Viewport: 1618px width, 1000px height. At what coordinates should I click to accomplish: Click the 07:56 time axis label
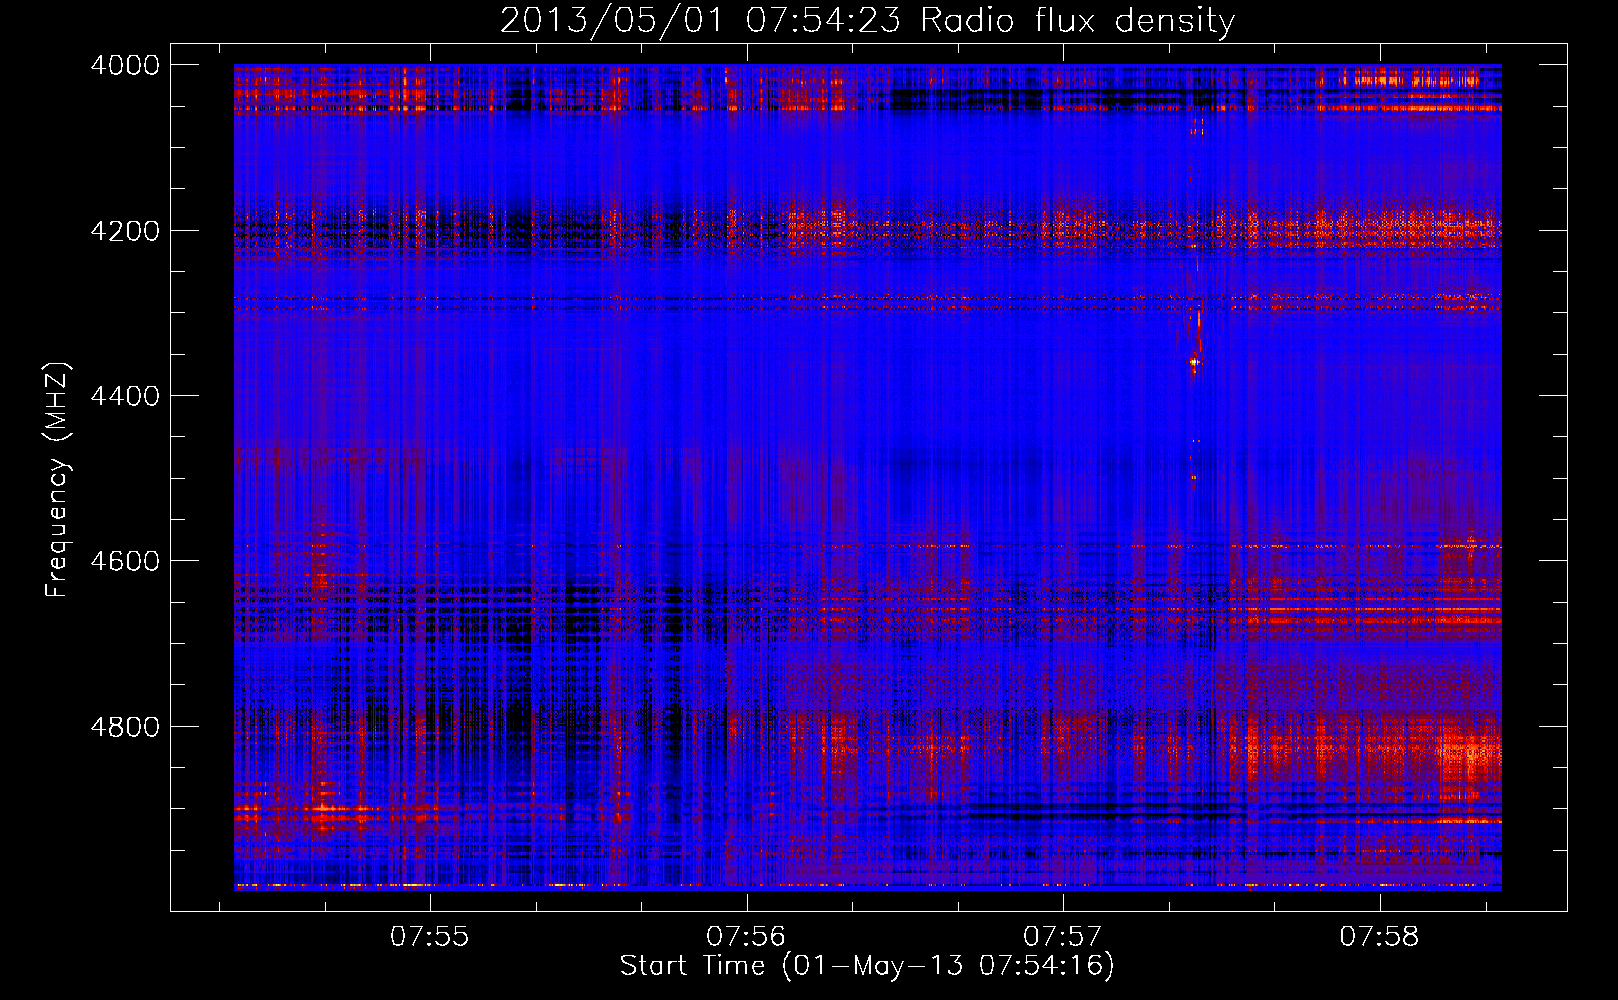[x=746, y=937]
